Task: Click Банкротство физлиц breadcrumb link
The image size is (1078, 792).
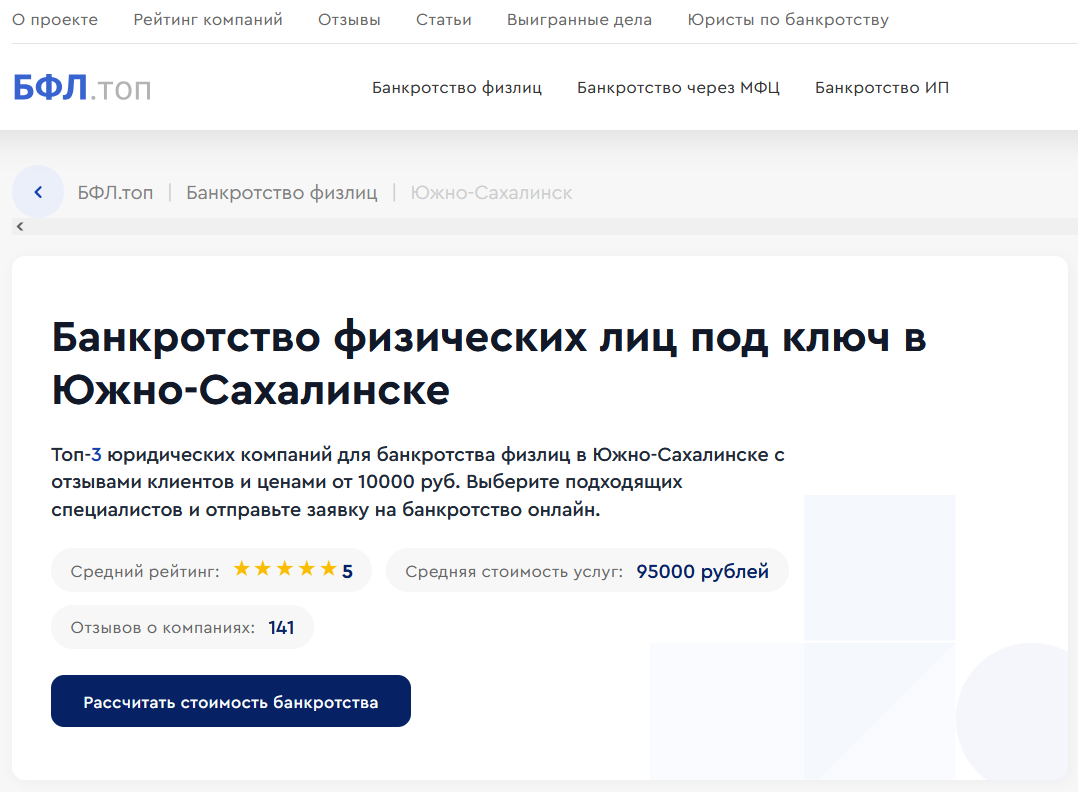Action: click(282, 192)
